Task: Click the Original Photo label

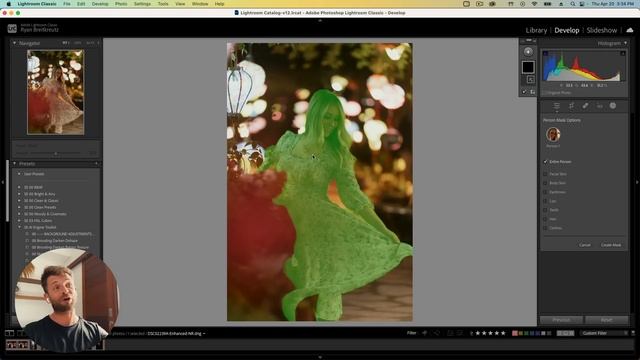Action: 559,93
